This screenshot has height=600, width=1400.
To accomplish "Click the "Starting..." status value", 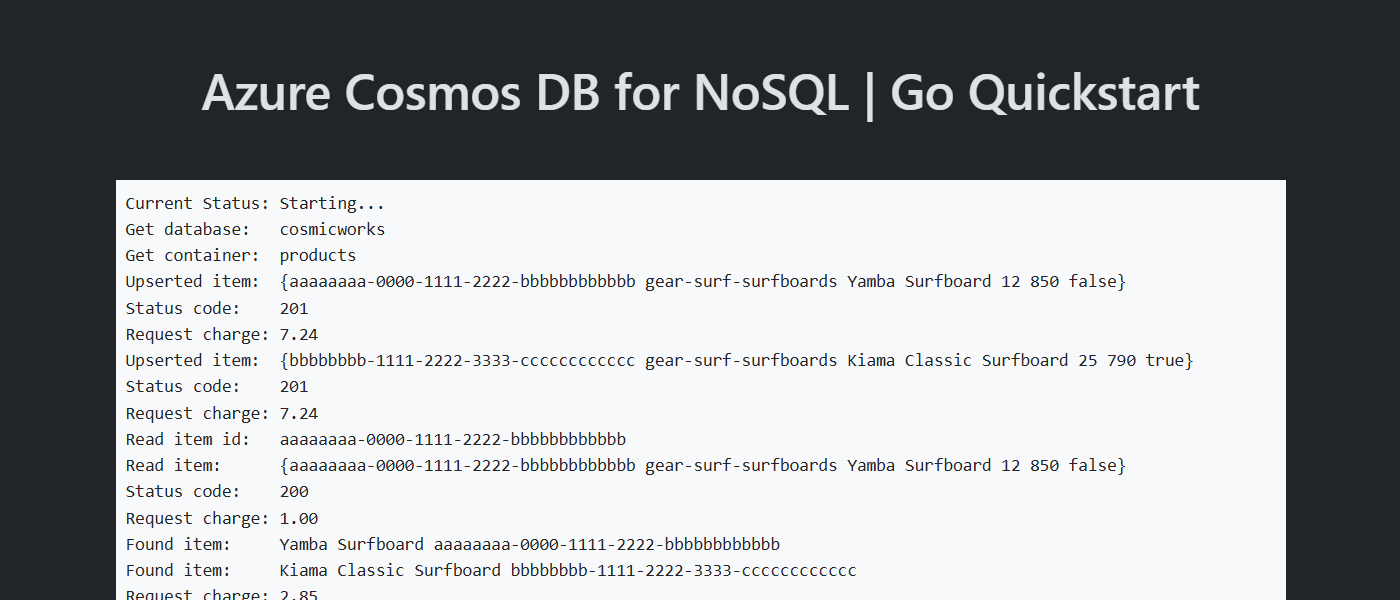I will coord(332,204).
